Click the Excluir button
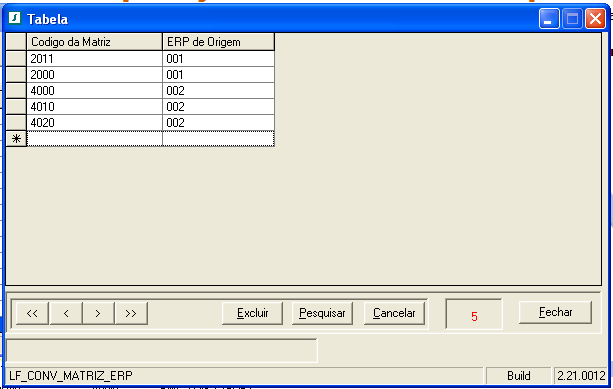Viewport: 613px width, 389px height. click(253, 313)
